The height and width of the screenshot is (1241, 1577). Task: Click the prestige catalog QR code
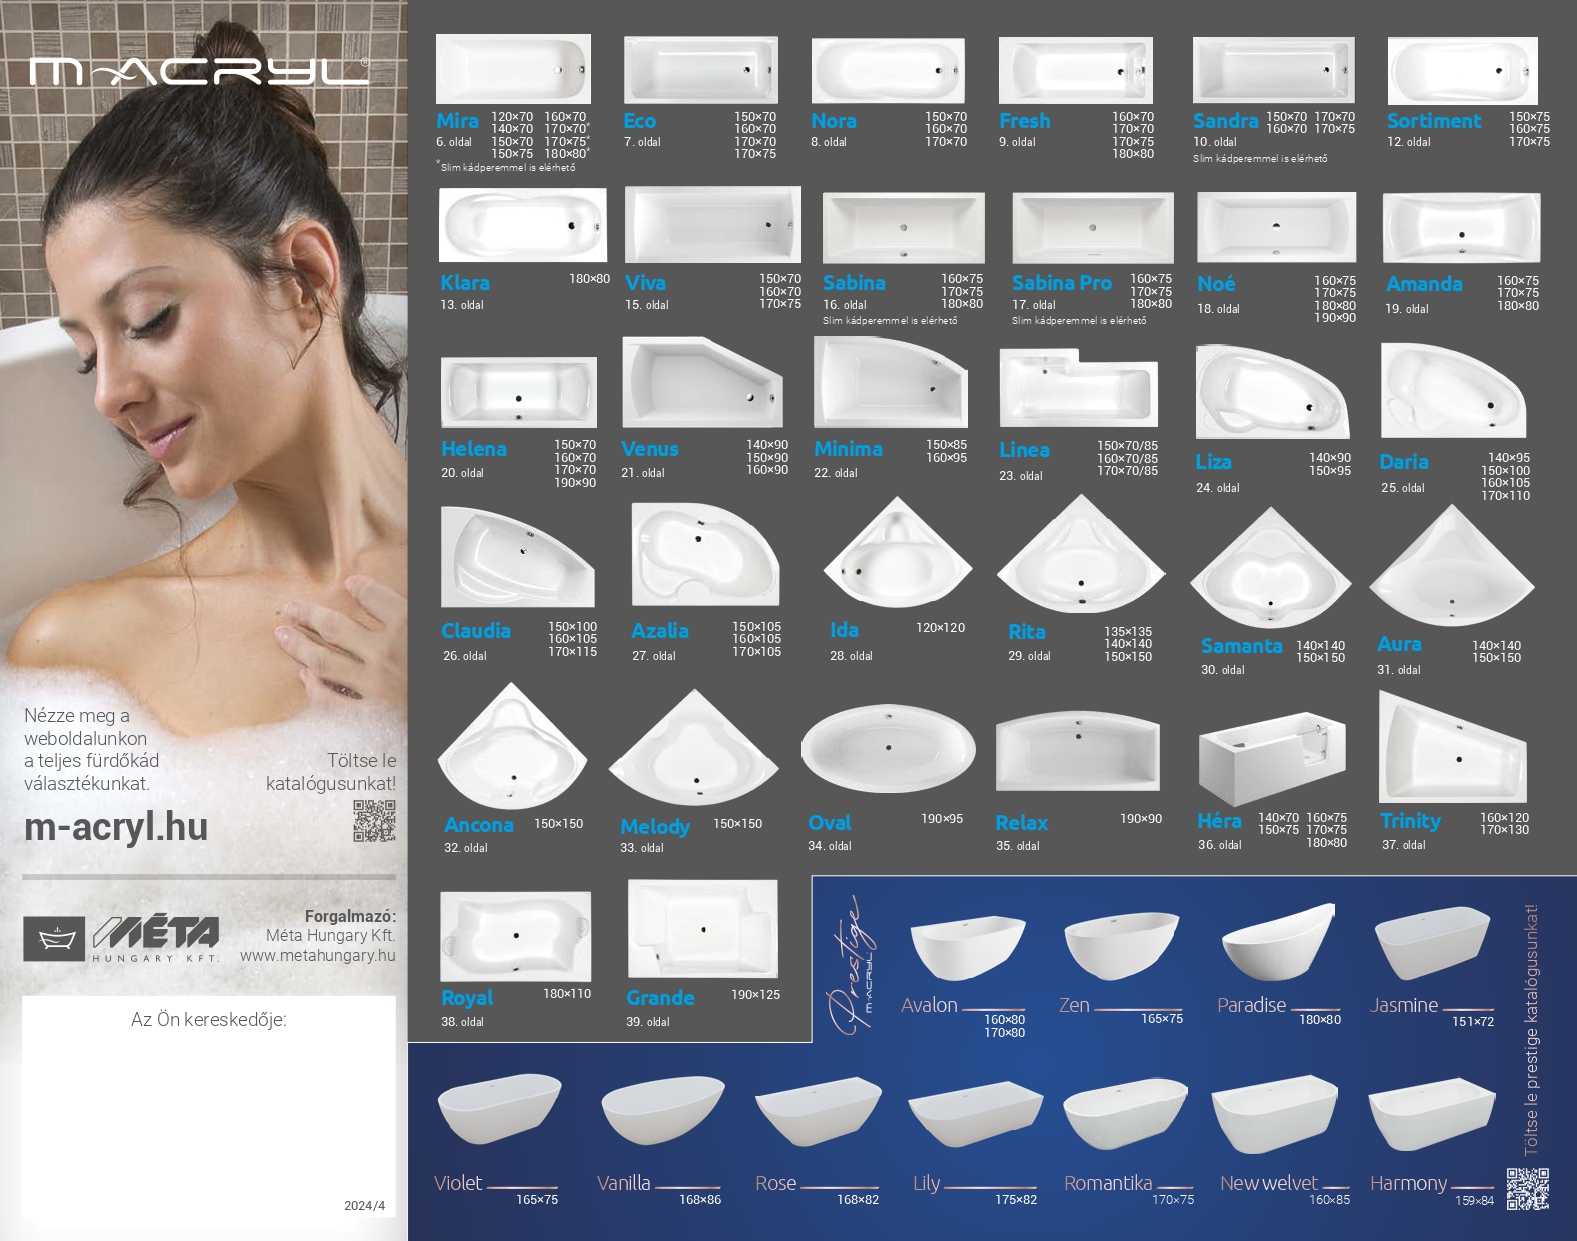coord(1527,1190)
